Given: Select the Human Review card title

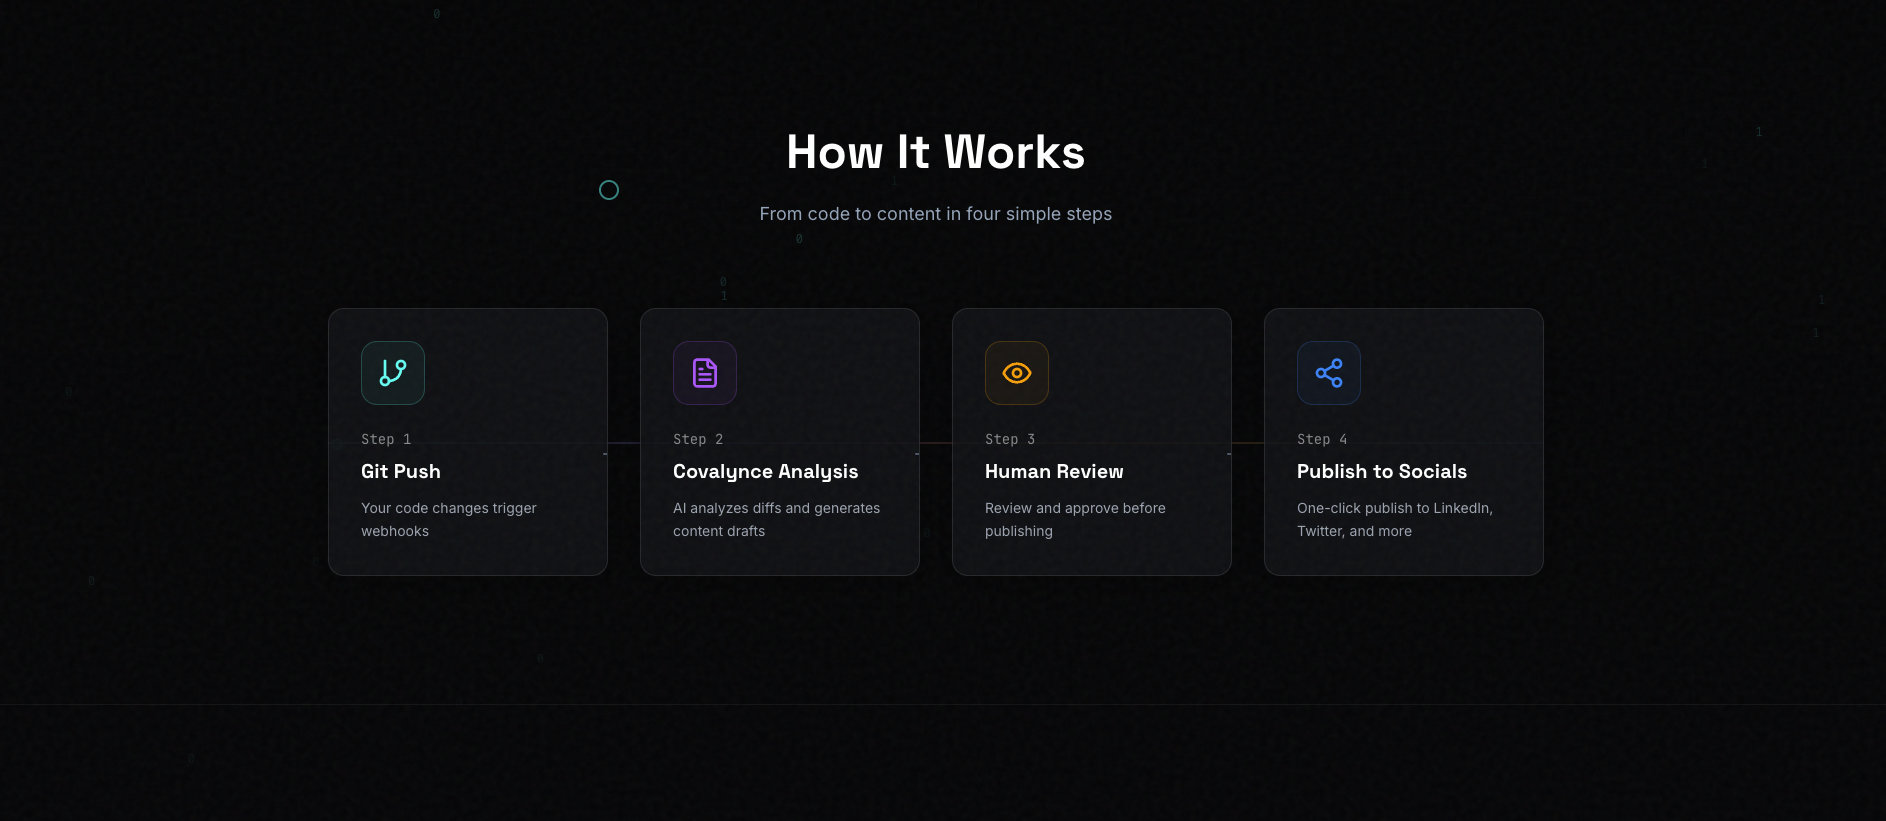Looking at the screenshot, I should [1054, 471].
